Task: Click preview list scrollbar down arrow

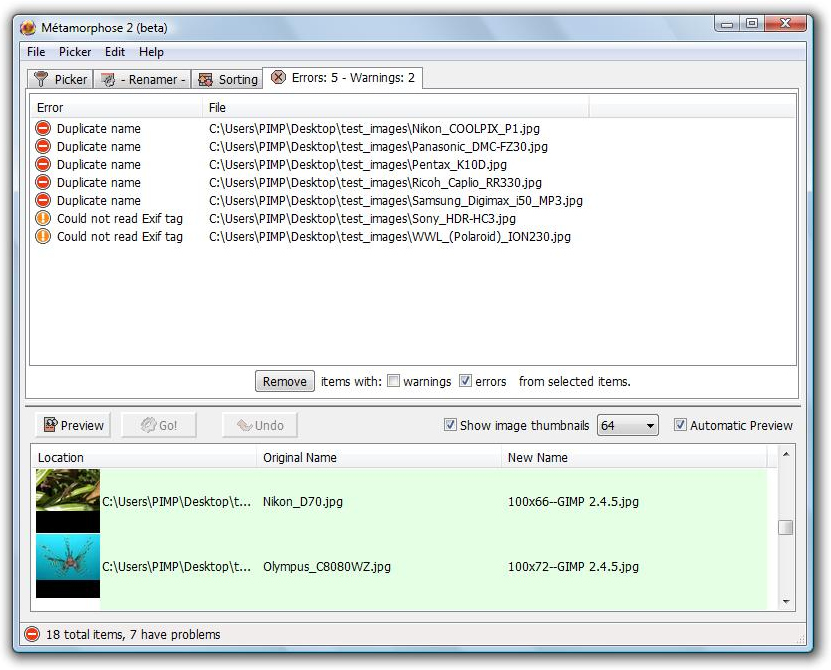Action: [786, 602]
